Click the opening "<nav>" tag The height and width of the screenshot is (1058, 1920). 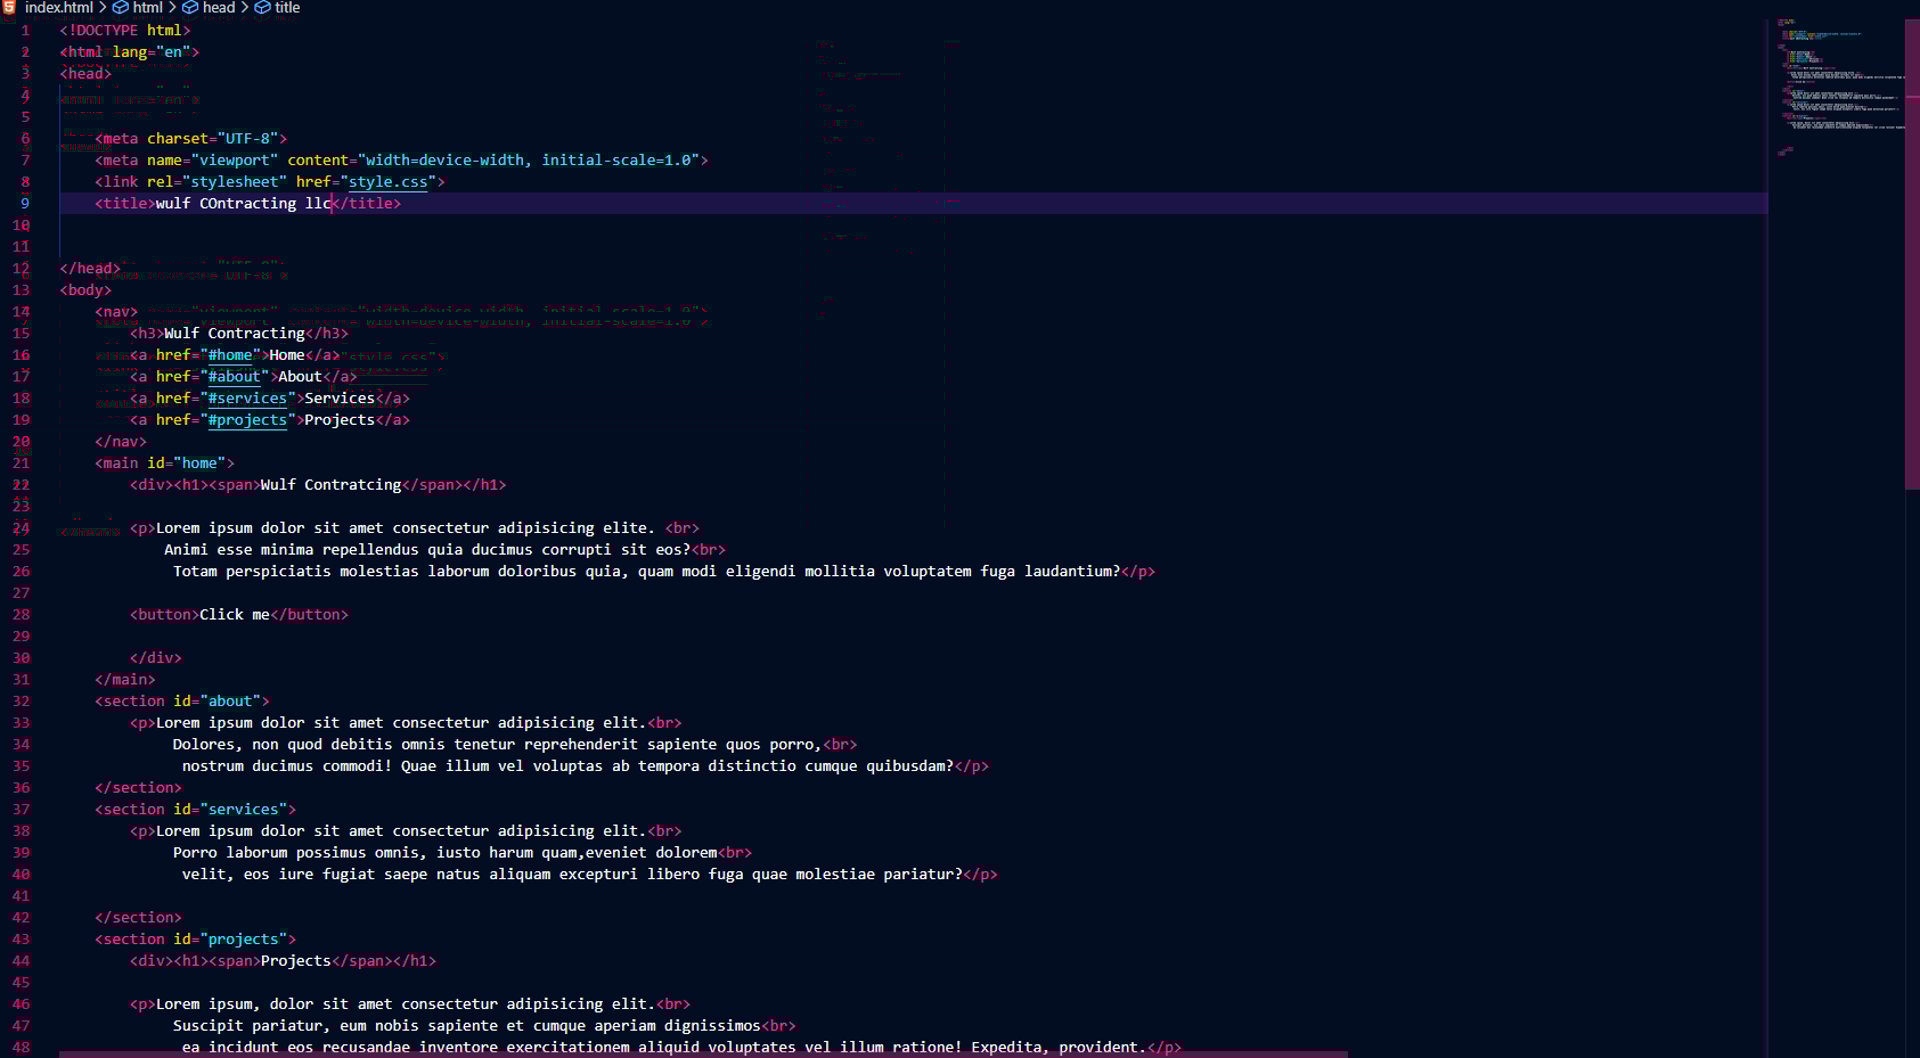(117, 312)
